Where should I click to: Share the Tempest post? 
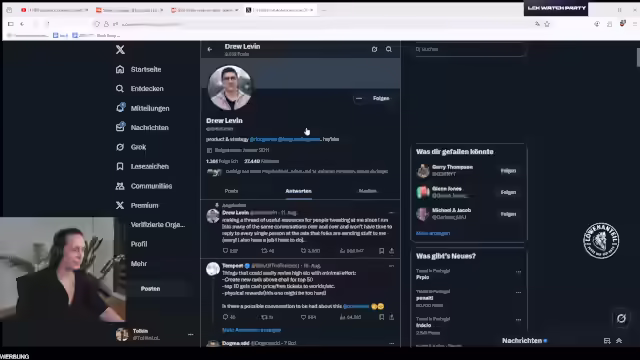[391, 317]
